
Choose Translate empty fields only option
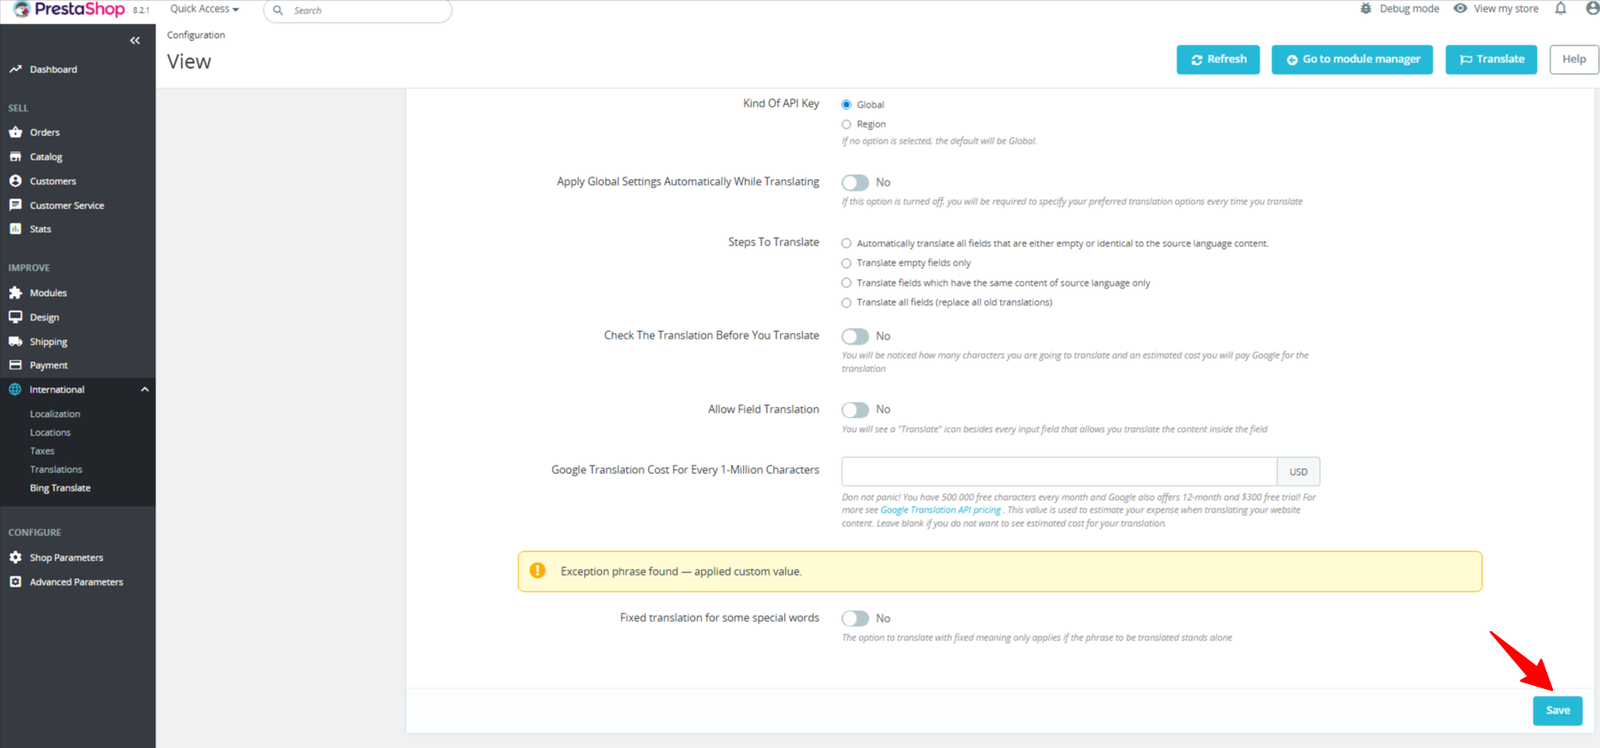pyautogui.click(x=846, y=263)
